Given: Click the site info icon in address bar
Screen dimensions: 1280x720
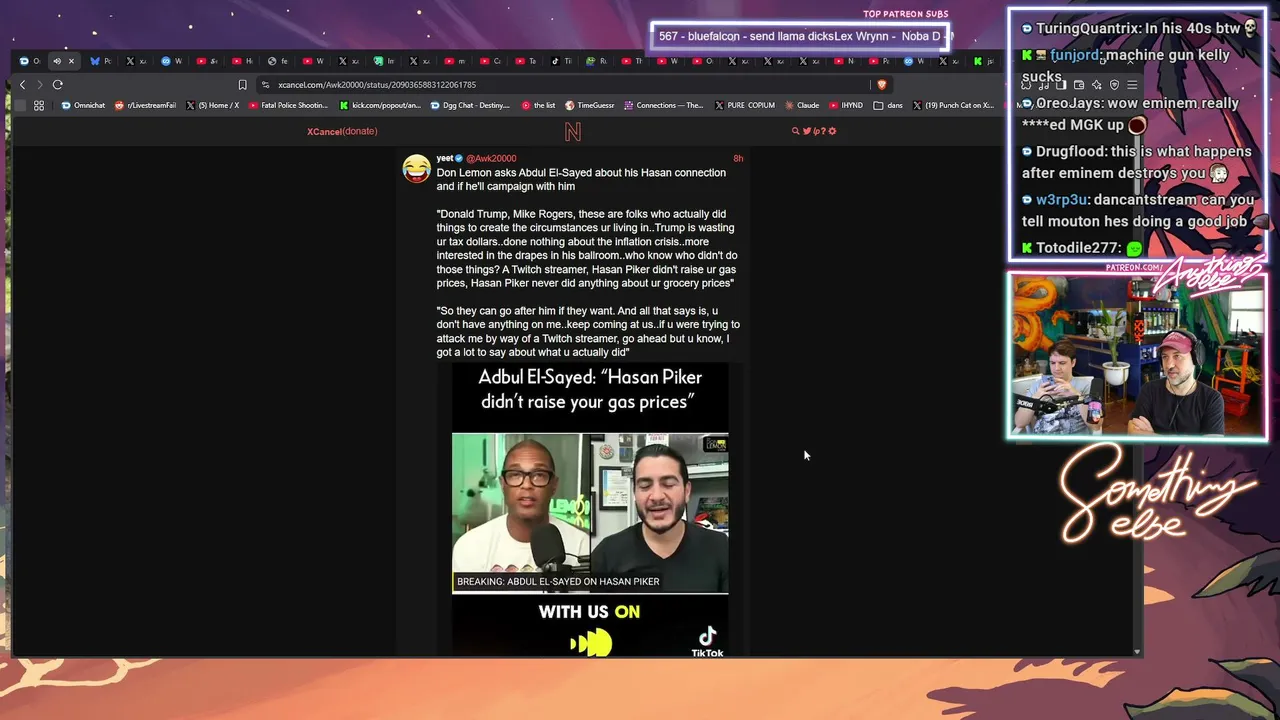Looking at the screenshot, I should [265, 85].
